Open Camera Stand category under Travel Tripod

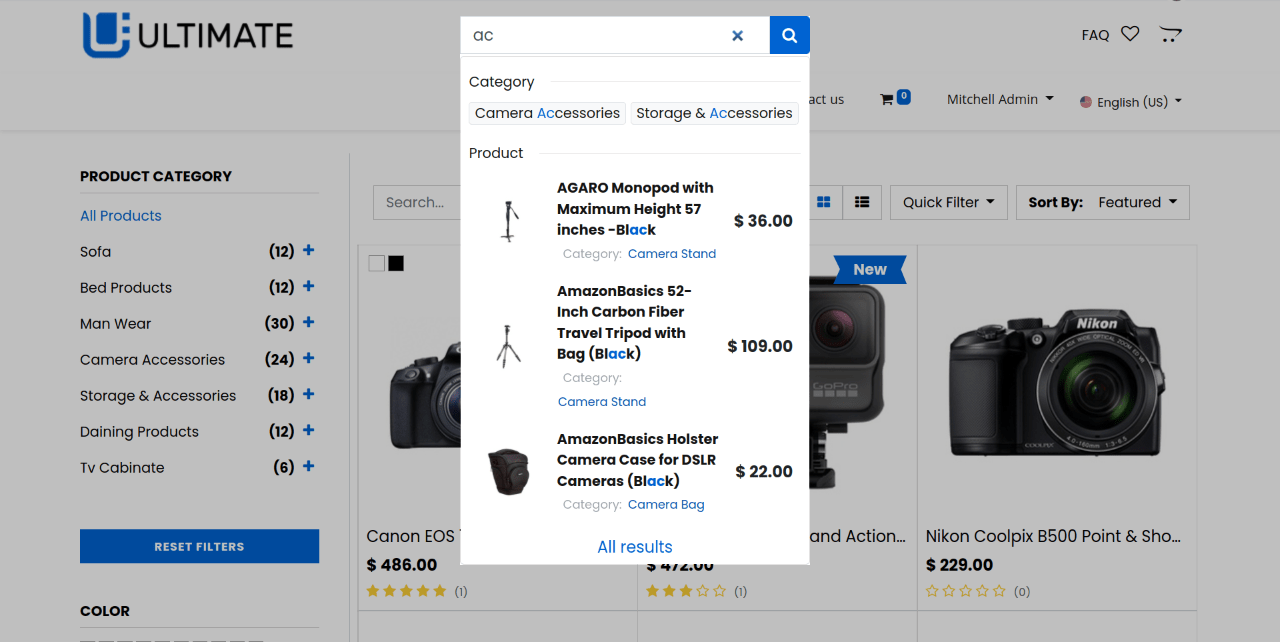602,402
